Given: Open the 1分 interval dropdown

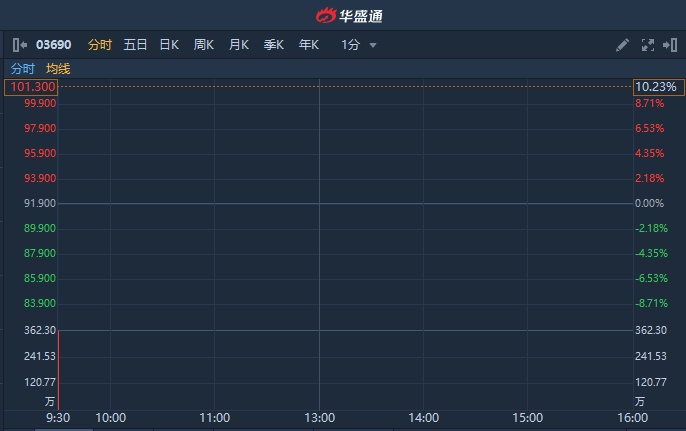Looking at the screenshot, I should [359, 45].
